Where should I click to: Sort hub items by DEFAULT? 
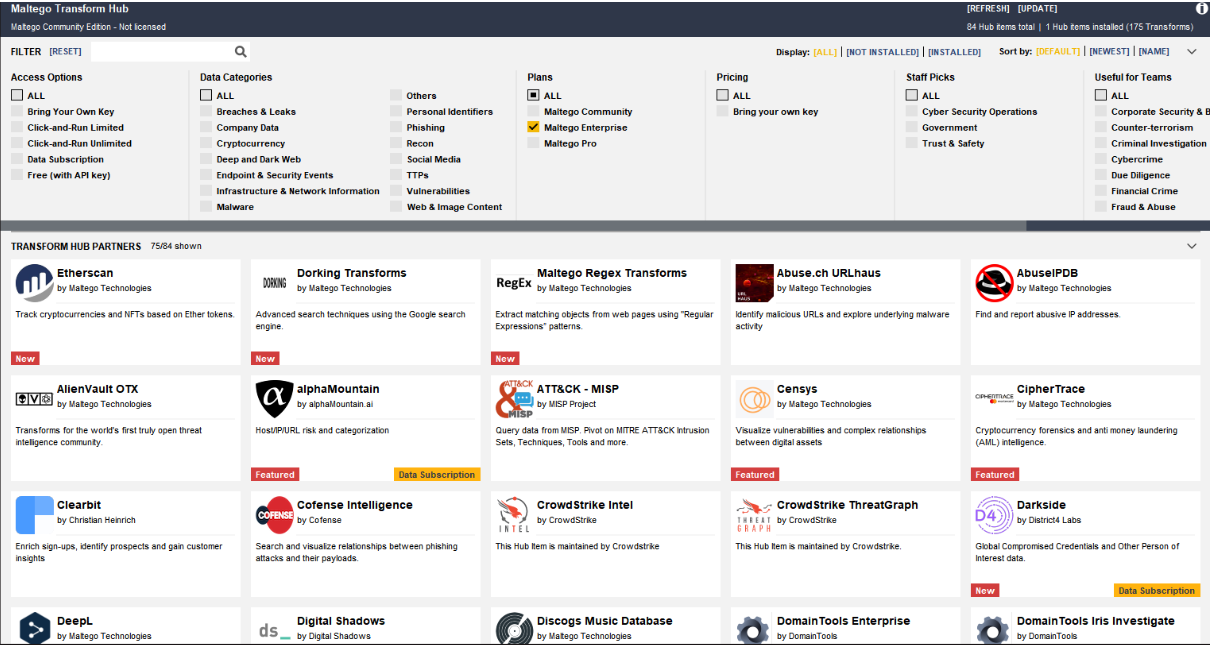point(1058,52)
